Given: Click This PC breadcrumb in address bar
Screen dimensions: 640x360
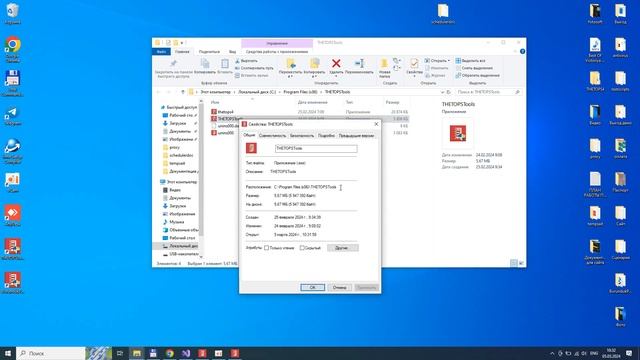Looking at the screenshot, I should [x=216, y=92].
